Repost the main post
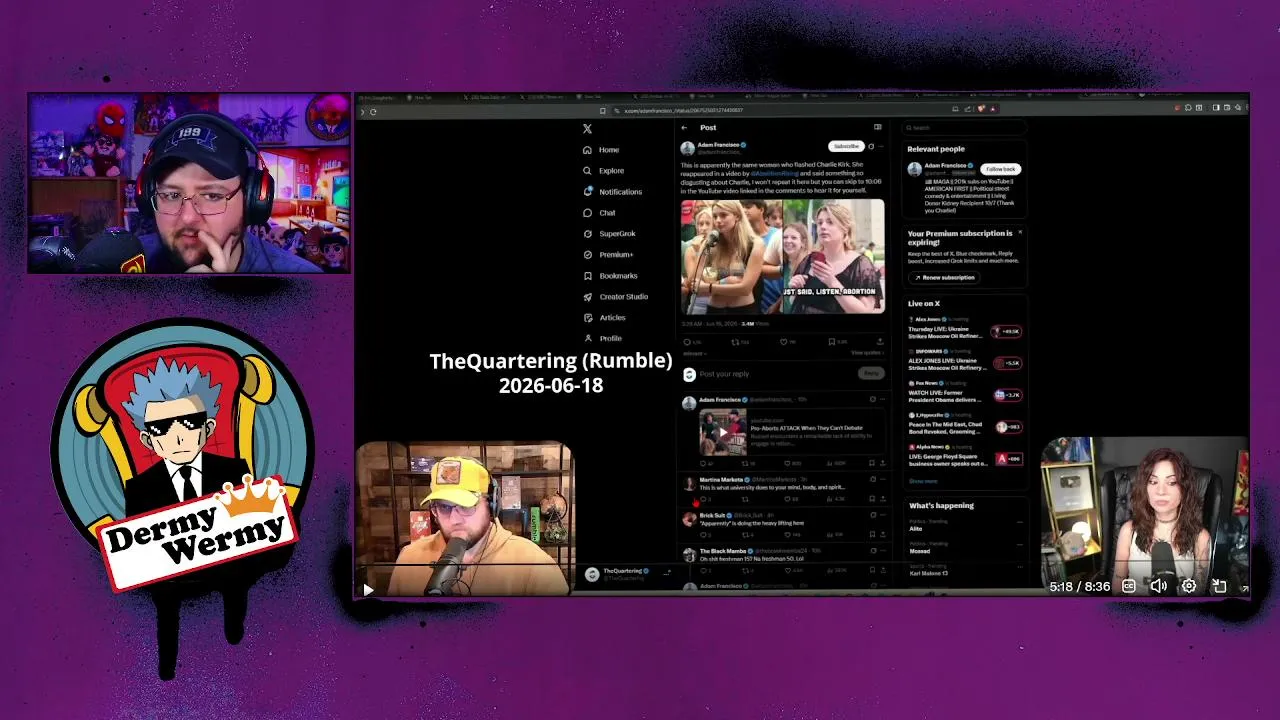1280x720 pixels. [735, 342]
